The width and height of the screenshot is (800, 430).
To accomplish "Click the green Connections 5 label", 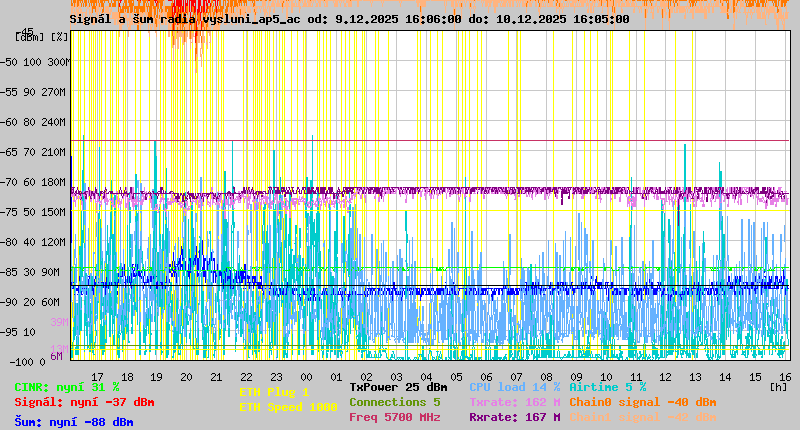I will pos(394,402).
